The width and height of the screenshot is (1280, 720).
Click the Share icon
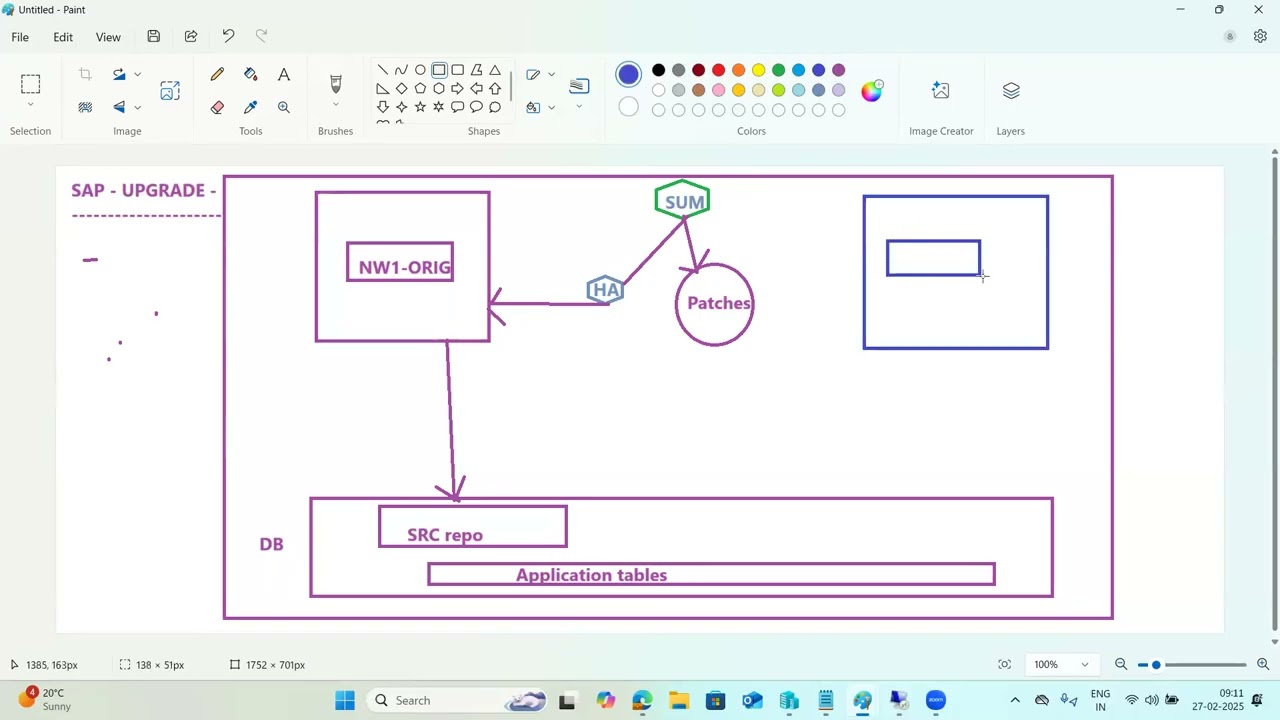coord(191,36)
